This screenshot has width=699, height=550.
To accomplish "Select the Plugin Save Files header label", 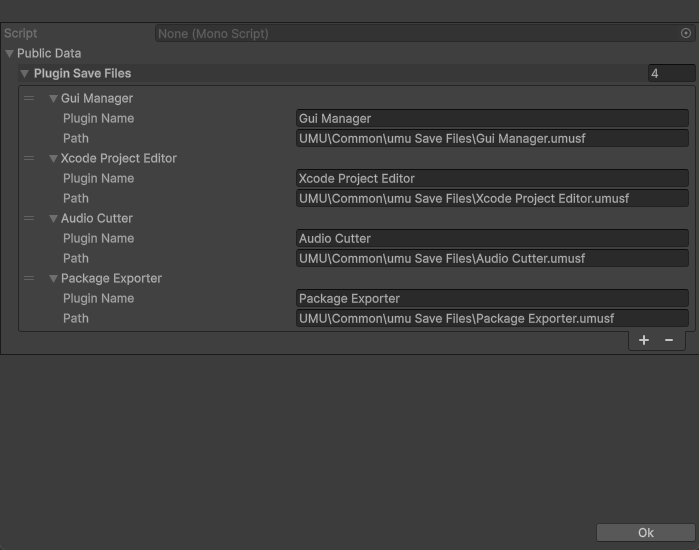I will pyautogui.click(x=82, y=74).
